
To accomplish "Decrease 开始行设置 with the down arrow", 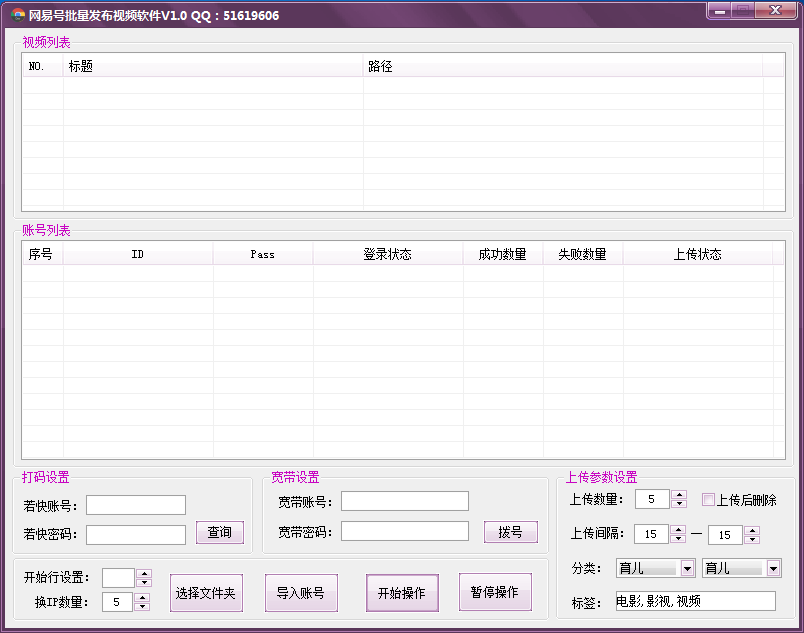I will [x=144, y=582].
